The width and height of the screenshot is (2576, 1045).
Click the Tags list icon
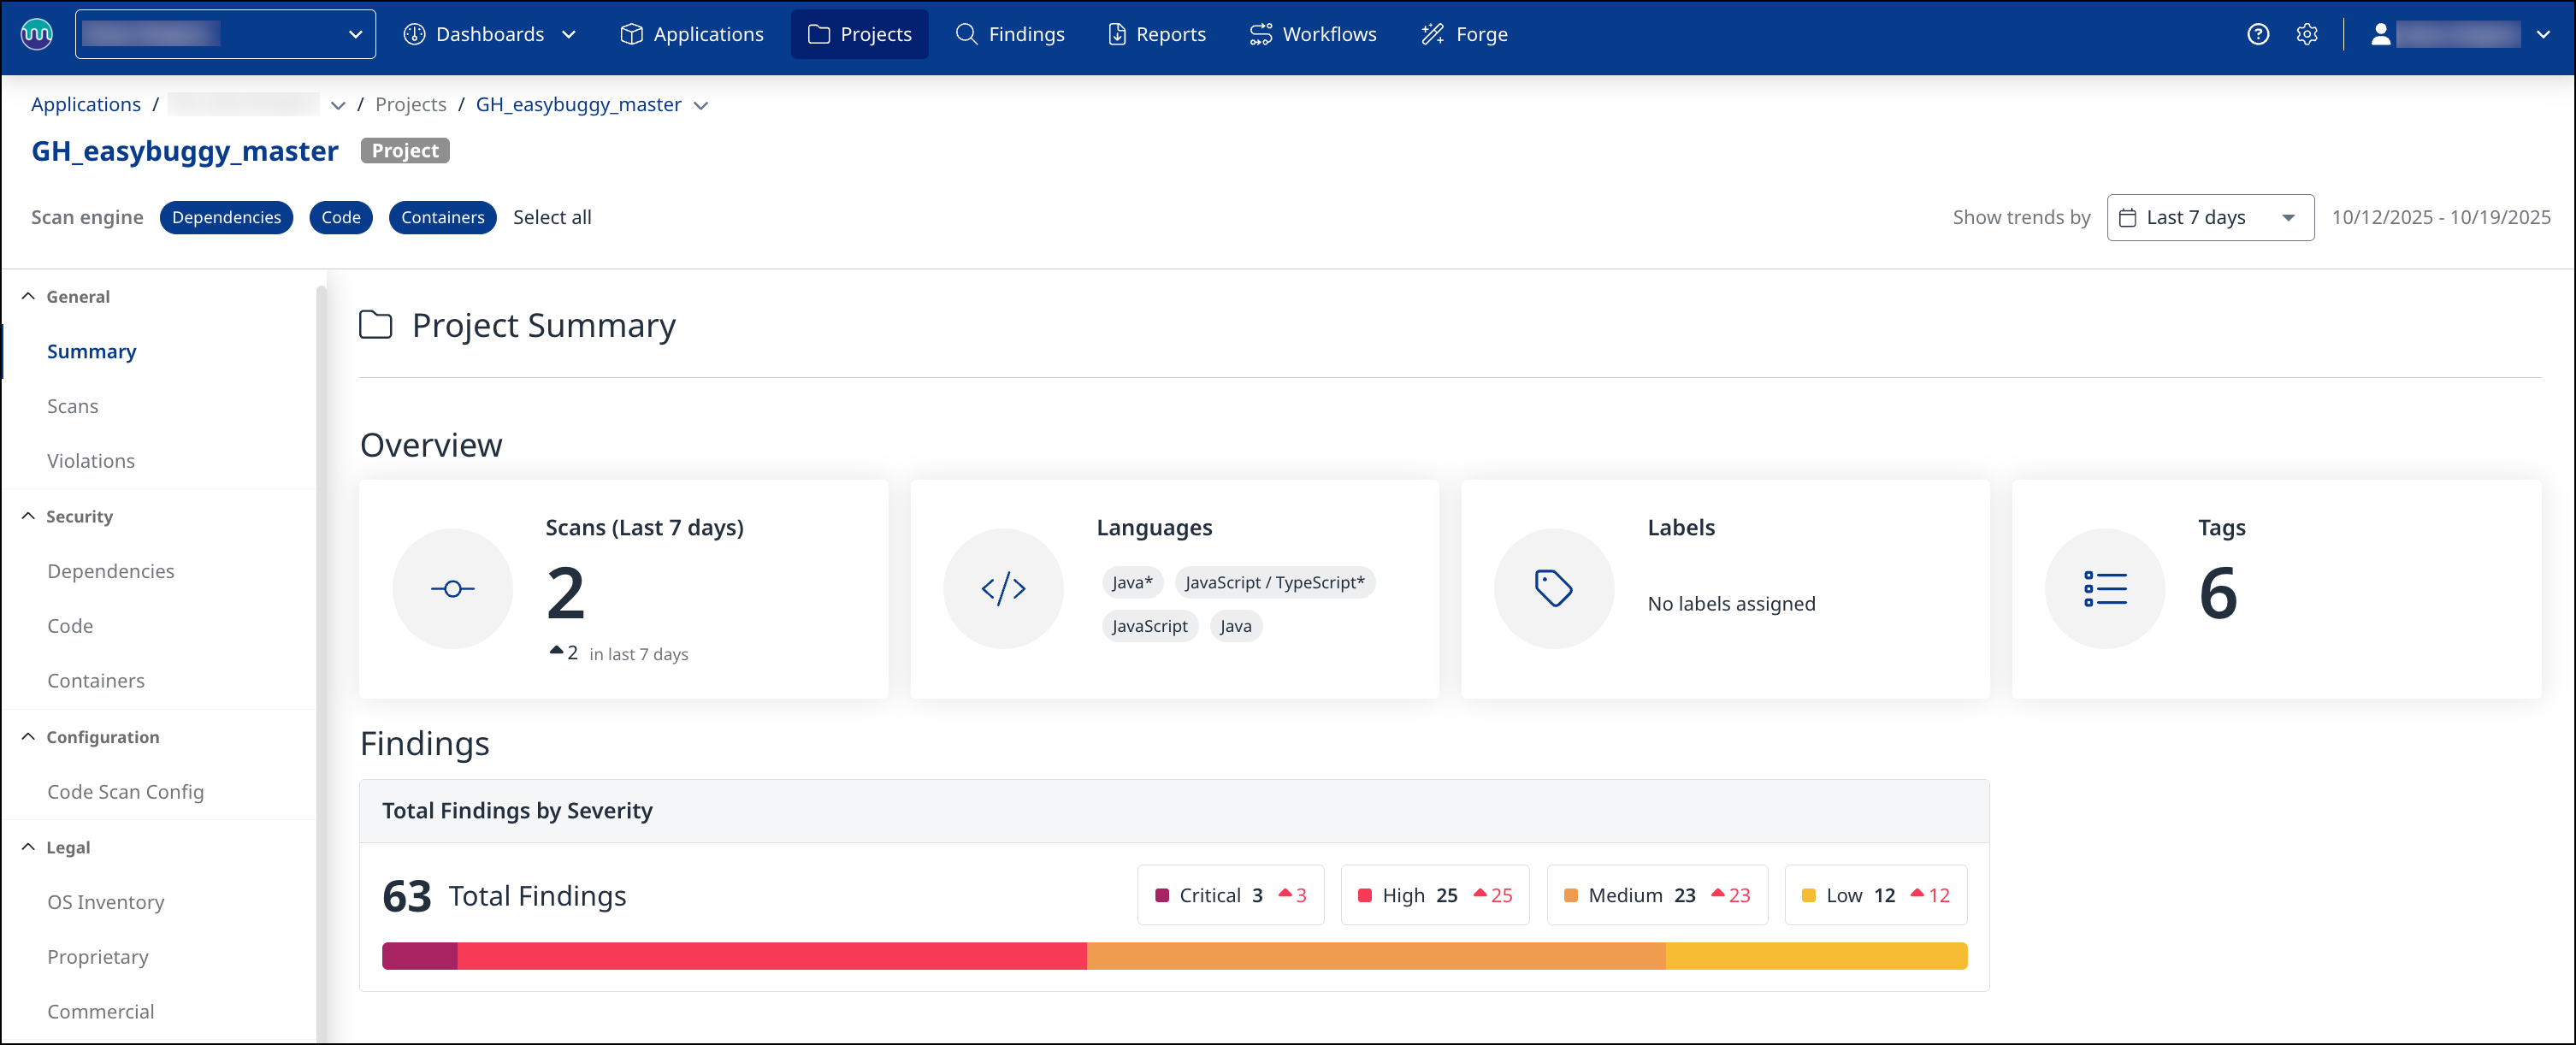(2104, 589)
